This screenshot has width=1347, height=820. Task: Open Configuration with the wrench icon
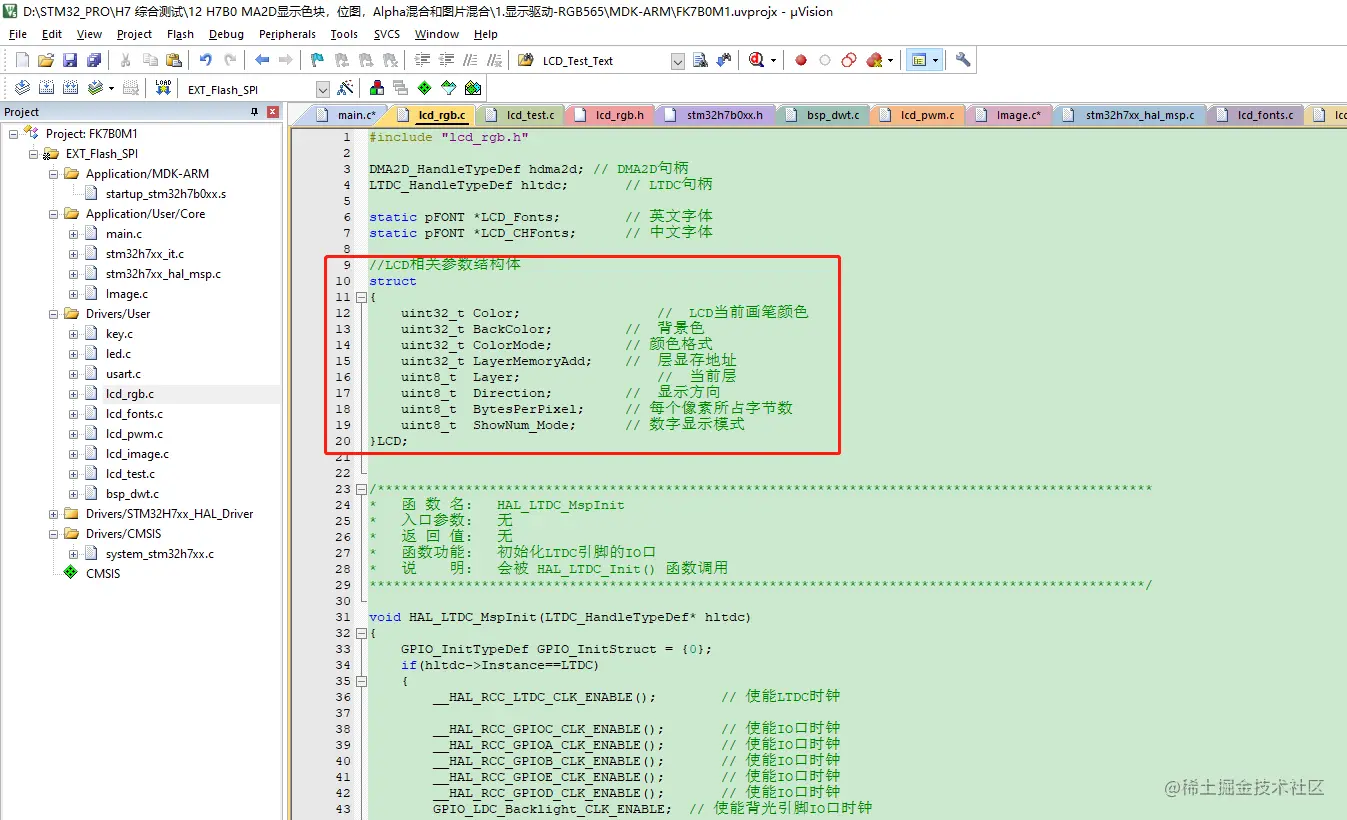pyautogui.click(x=963, y=60)
